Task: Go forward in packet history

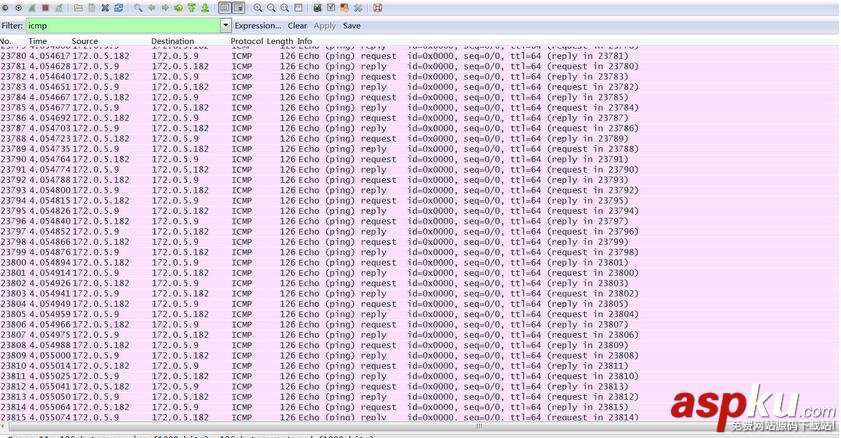Action: coord(165,8)
